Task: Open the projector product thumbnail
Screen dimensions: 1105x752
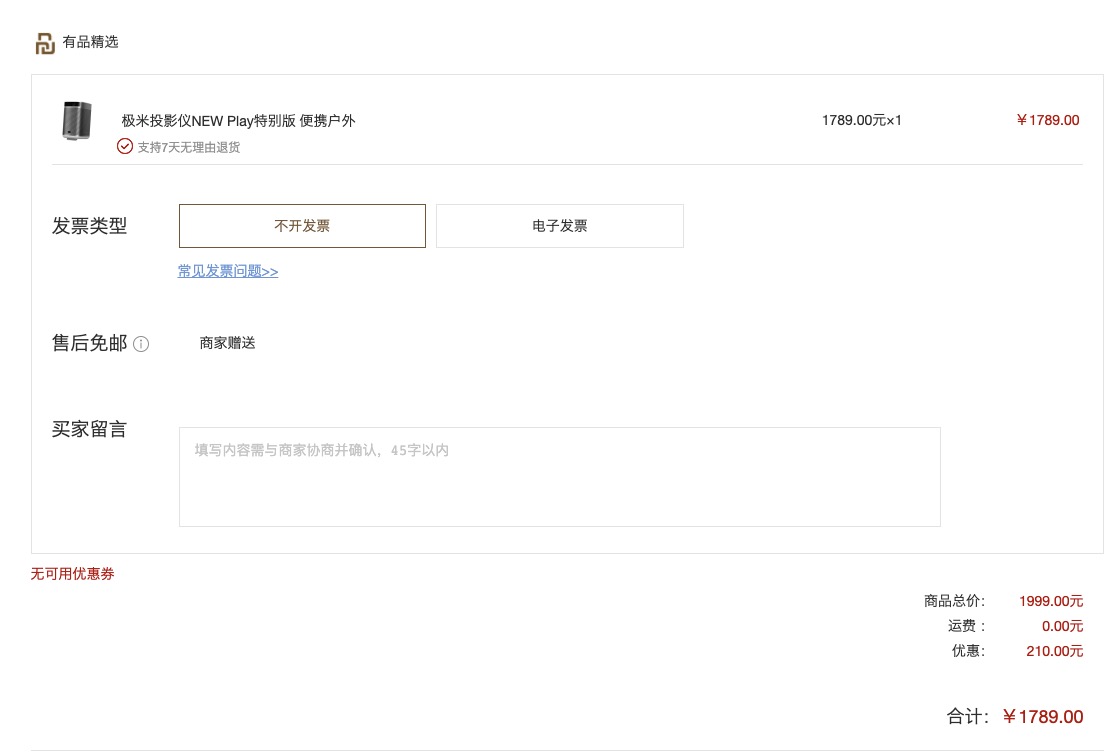Action: click(77, 121)
